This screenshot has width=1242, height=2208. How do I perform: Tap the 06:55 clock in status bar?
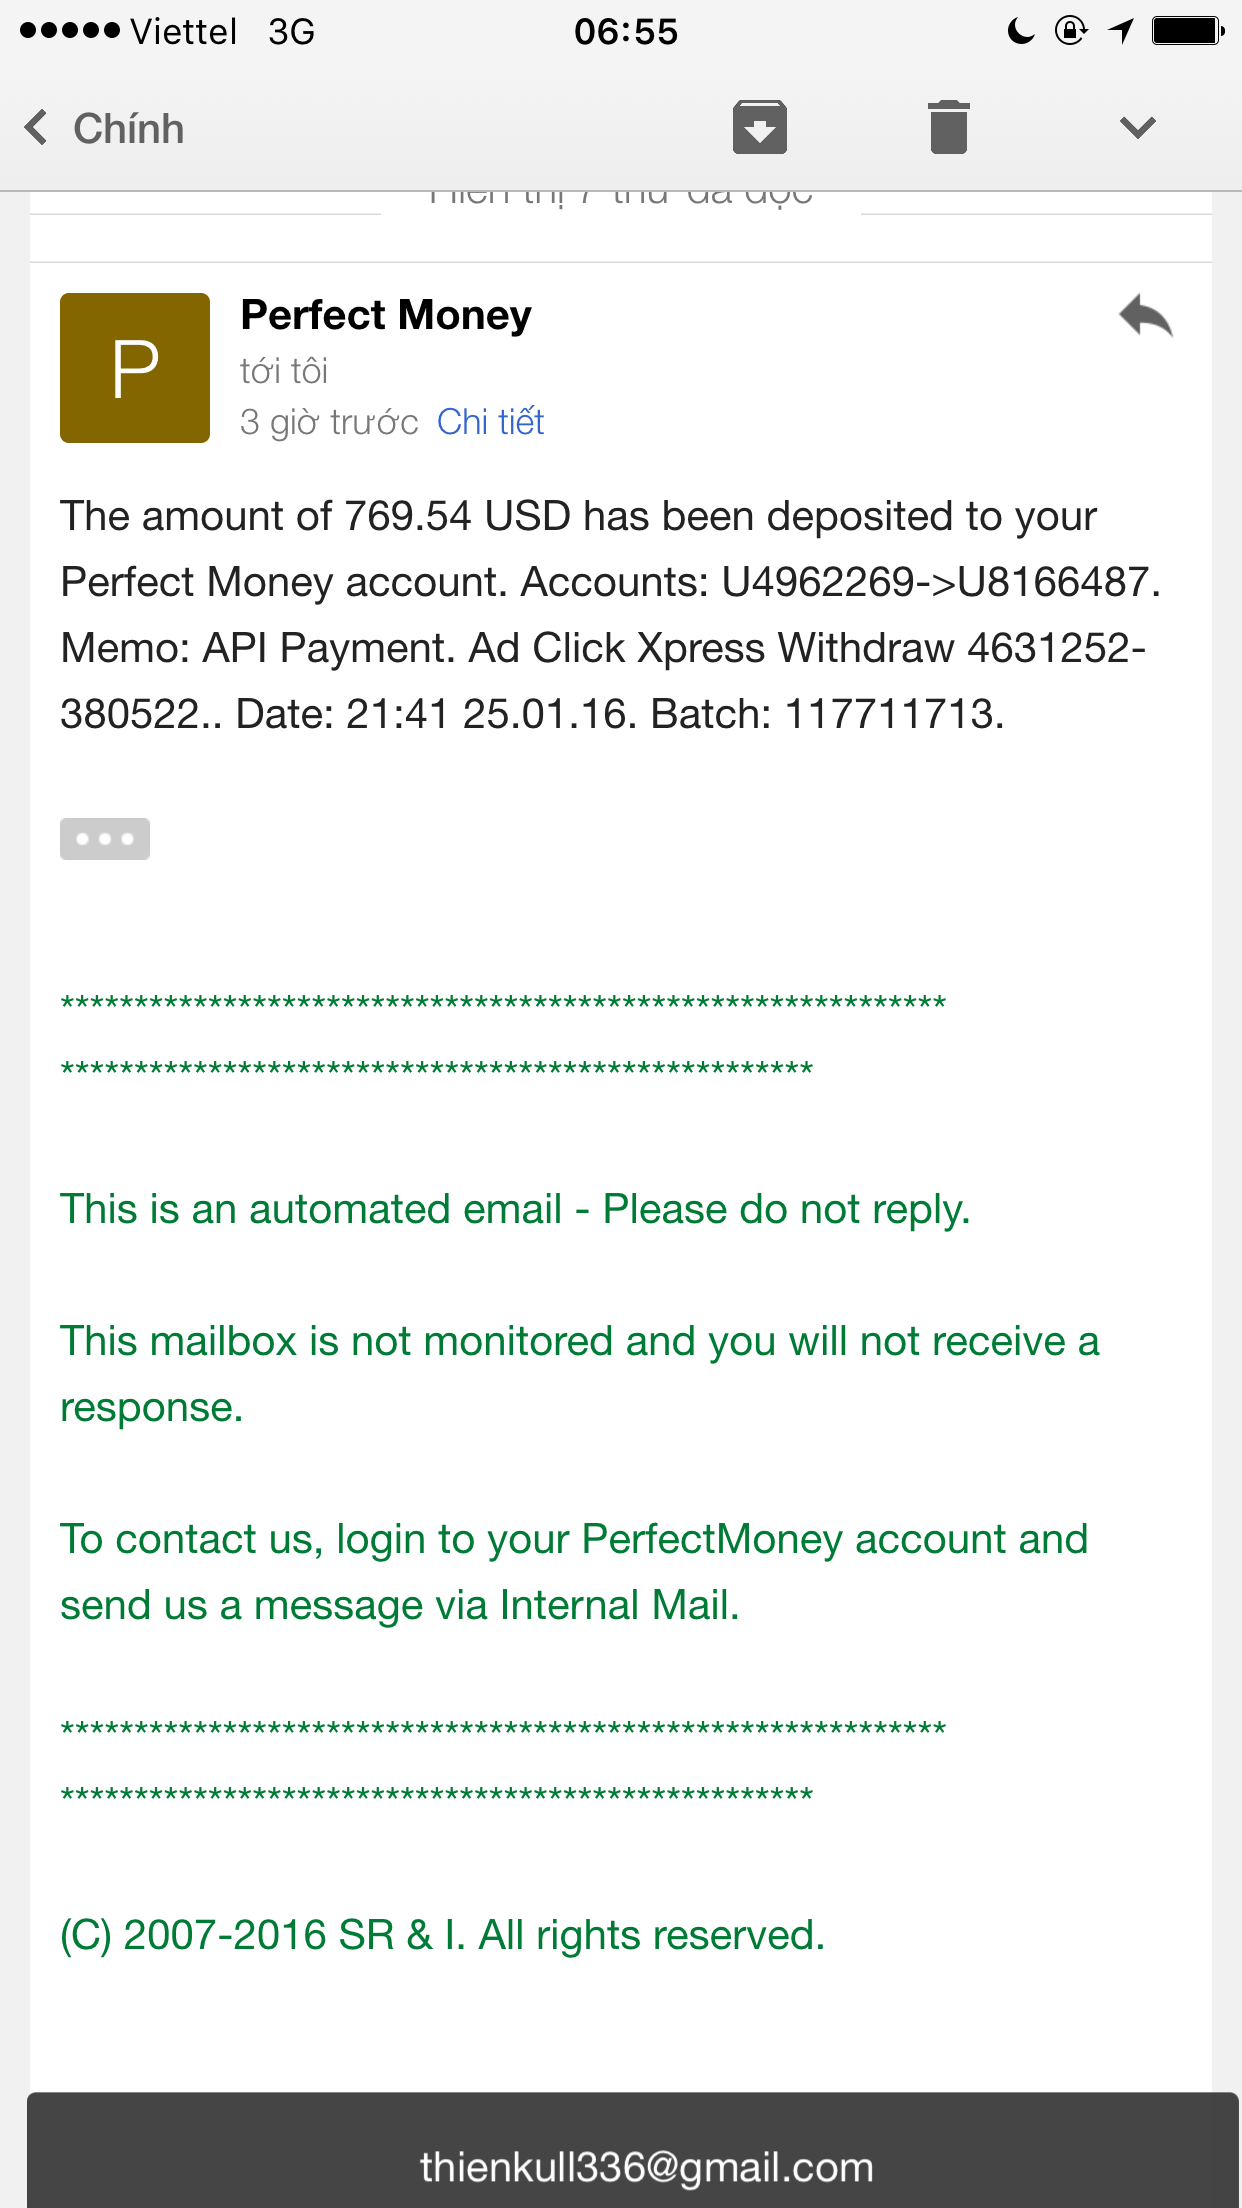pos(626,32)
